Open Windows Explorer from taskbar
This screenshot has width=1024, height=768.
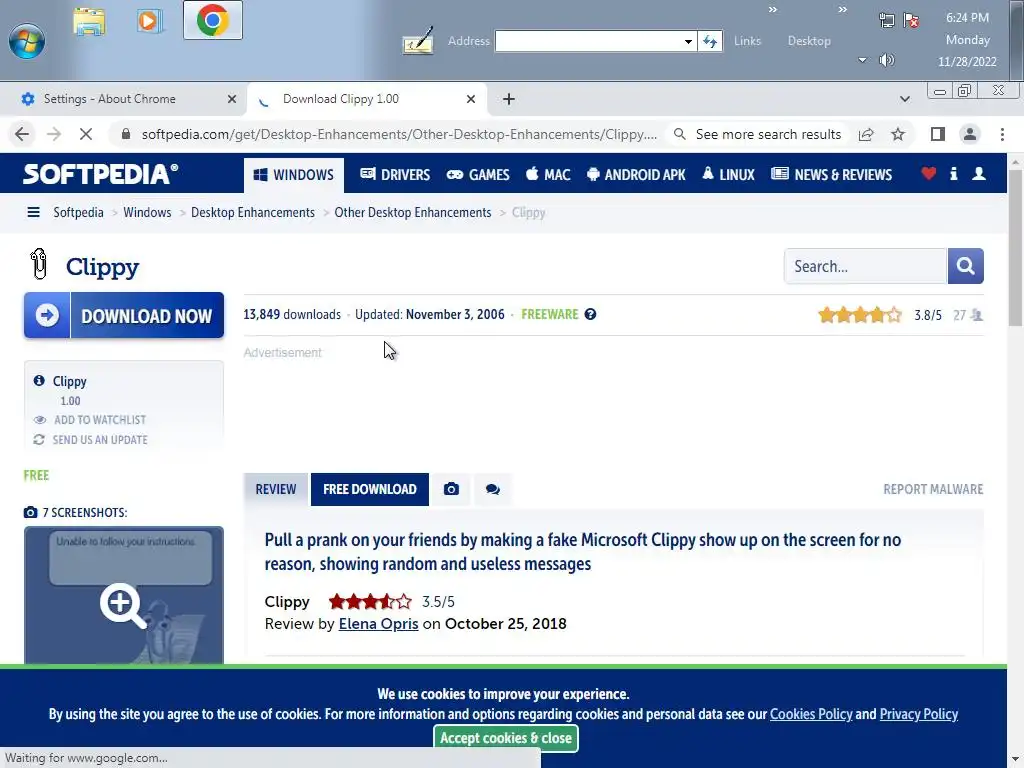point(89,22)
